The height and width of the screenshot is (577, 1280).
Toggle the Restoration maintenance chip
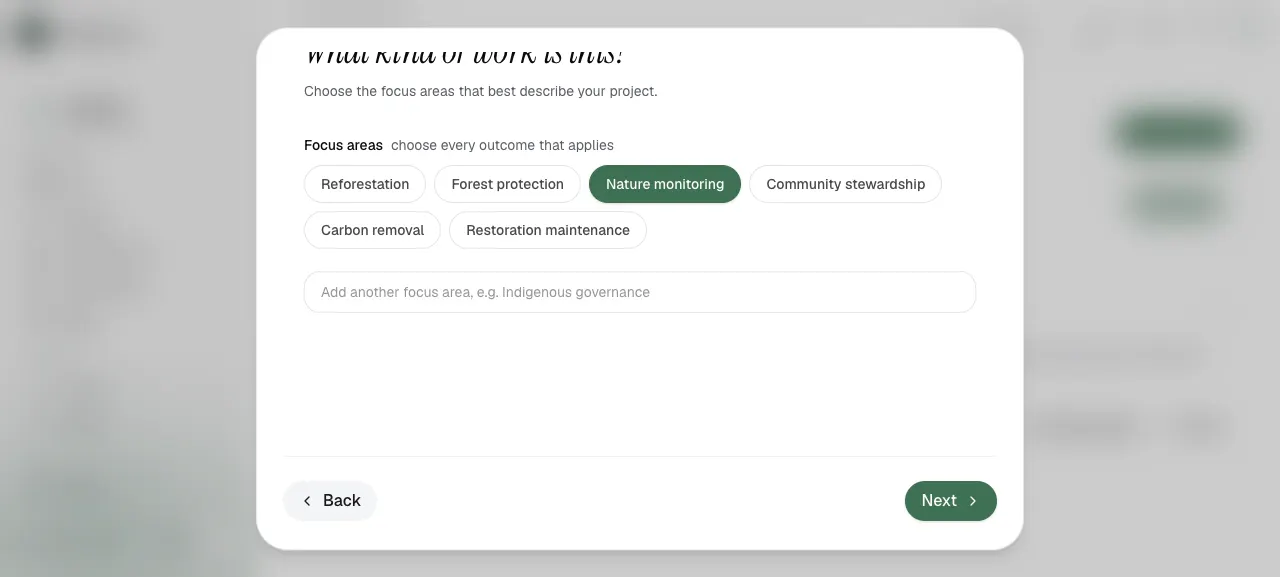click(x=548, y=230)
